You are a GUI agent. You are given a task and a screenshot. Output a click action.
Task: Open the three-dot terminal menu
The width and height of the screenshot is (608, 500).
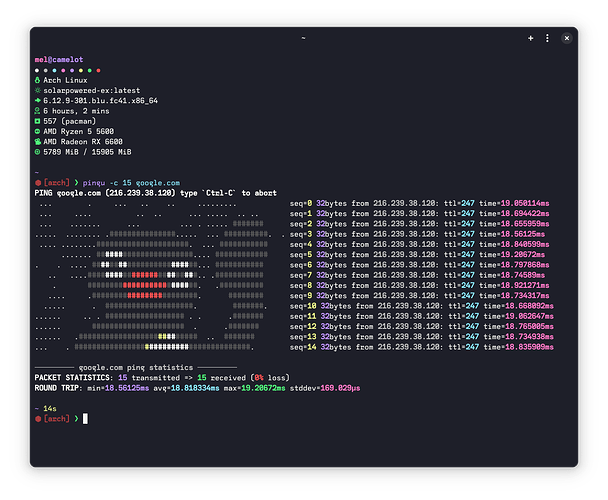(547, 37)
